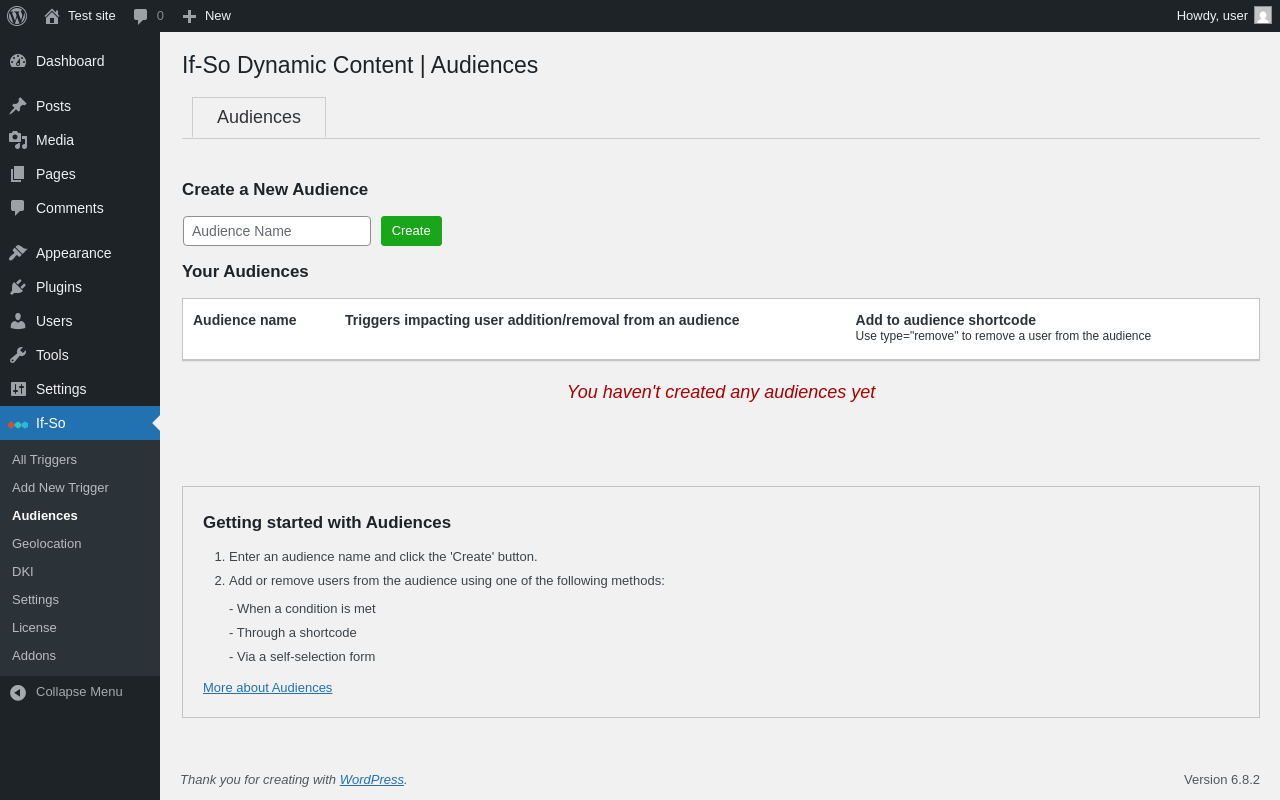Click the New content label
Viewport: 1280px width, 800px height.
pos(218,16)
